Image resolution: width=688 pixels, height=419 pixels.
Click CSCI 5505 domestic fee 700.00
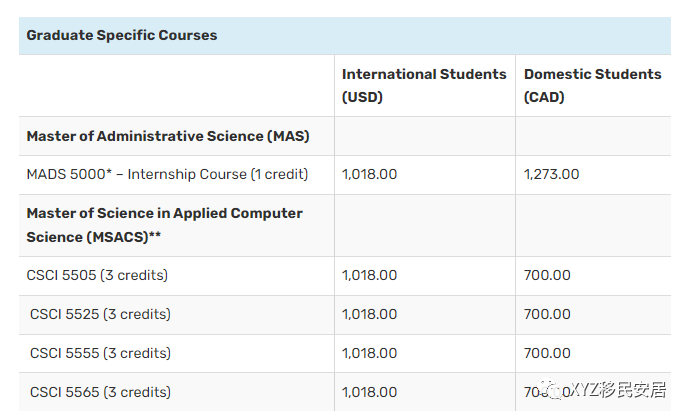click(547, 275)
